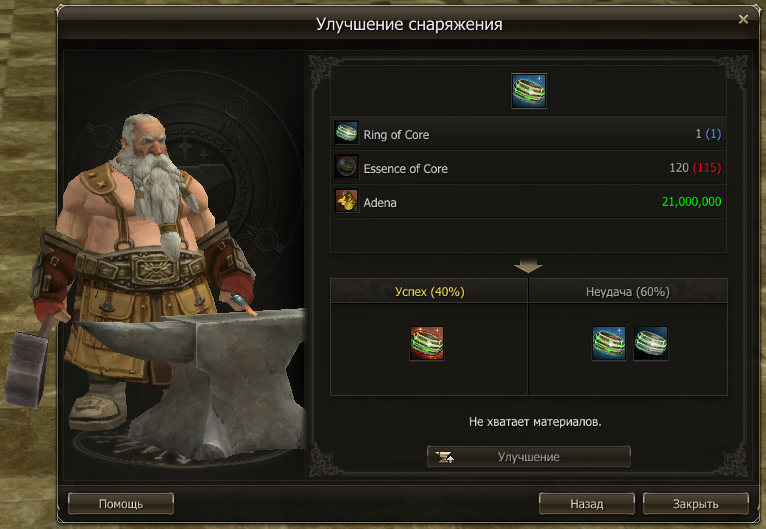
Task: Close dialog using the X in corner
Action: 743,19
